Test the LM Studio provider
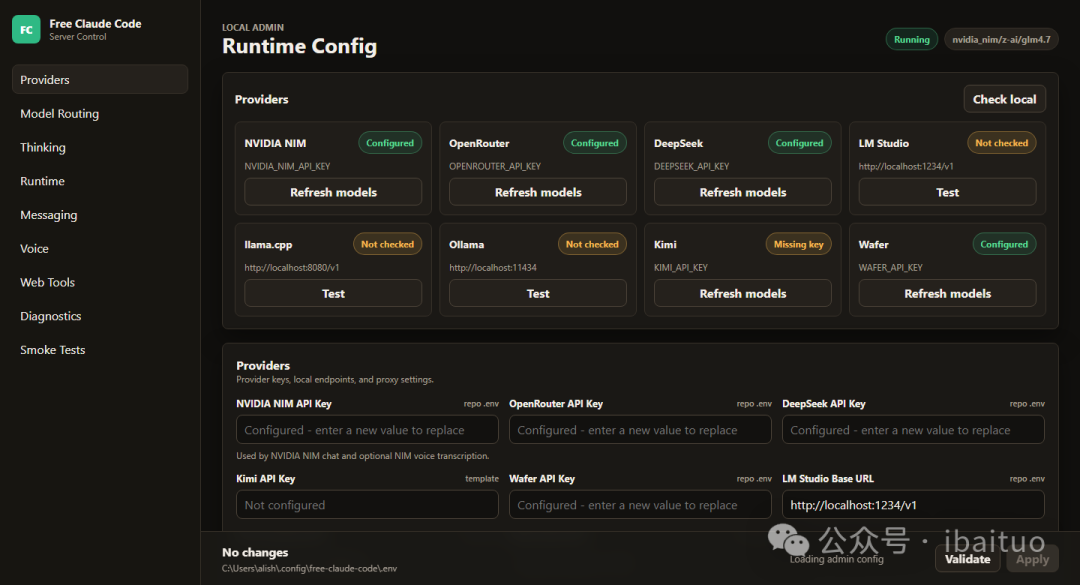 coord(947,192)
